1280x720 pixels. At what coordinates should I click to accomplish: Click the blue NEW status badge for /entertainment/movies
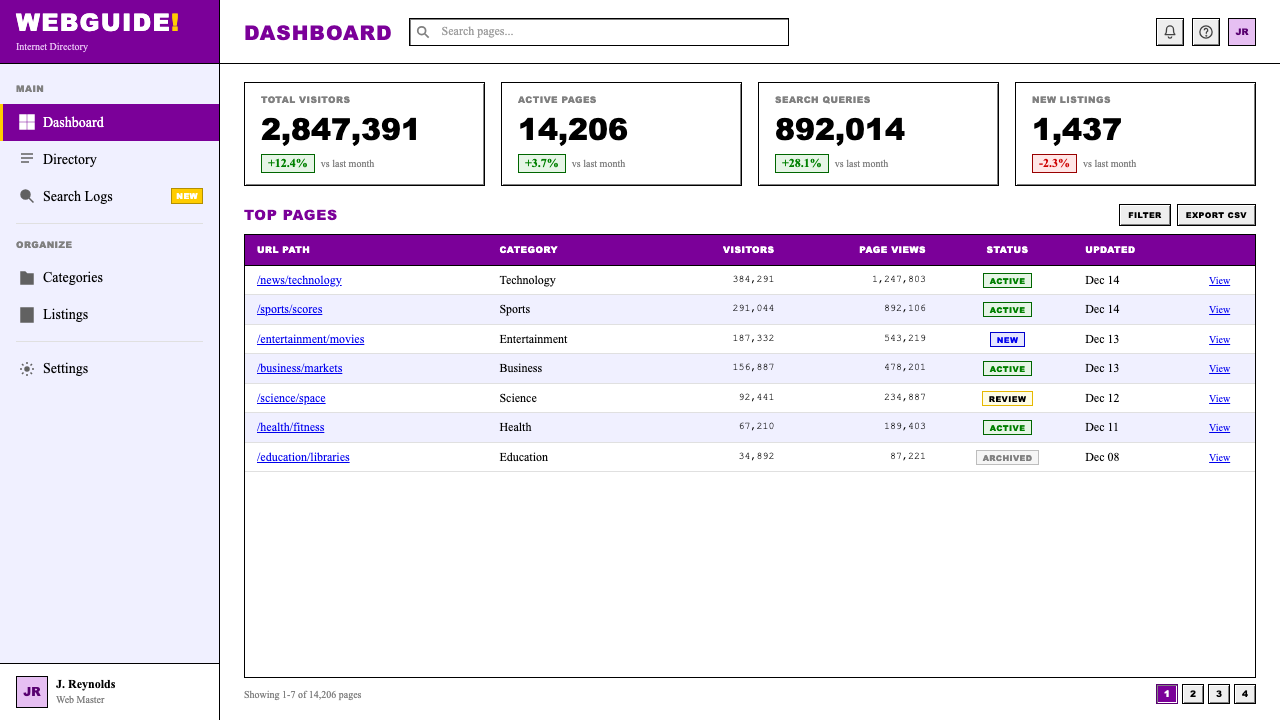tap(1007, 340)
